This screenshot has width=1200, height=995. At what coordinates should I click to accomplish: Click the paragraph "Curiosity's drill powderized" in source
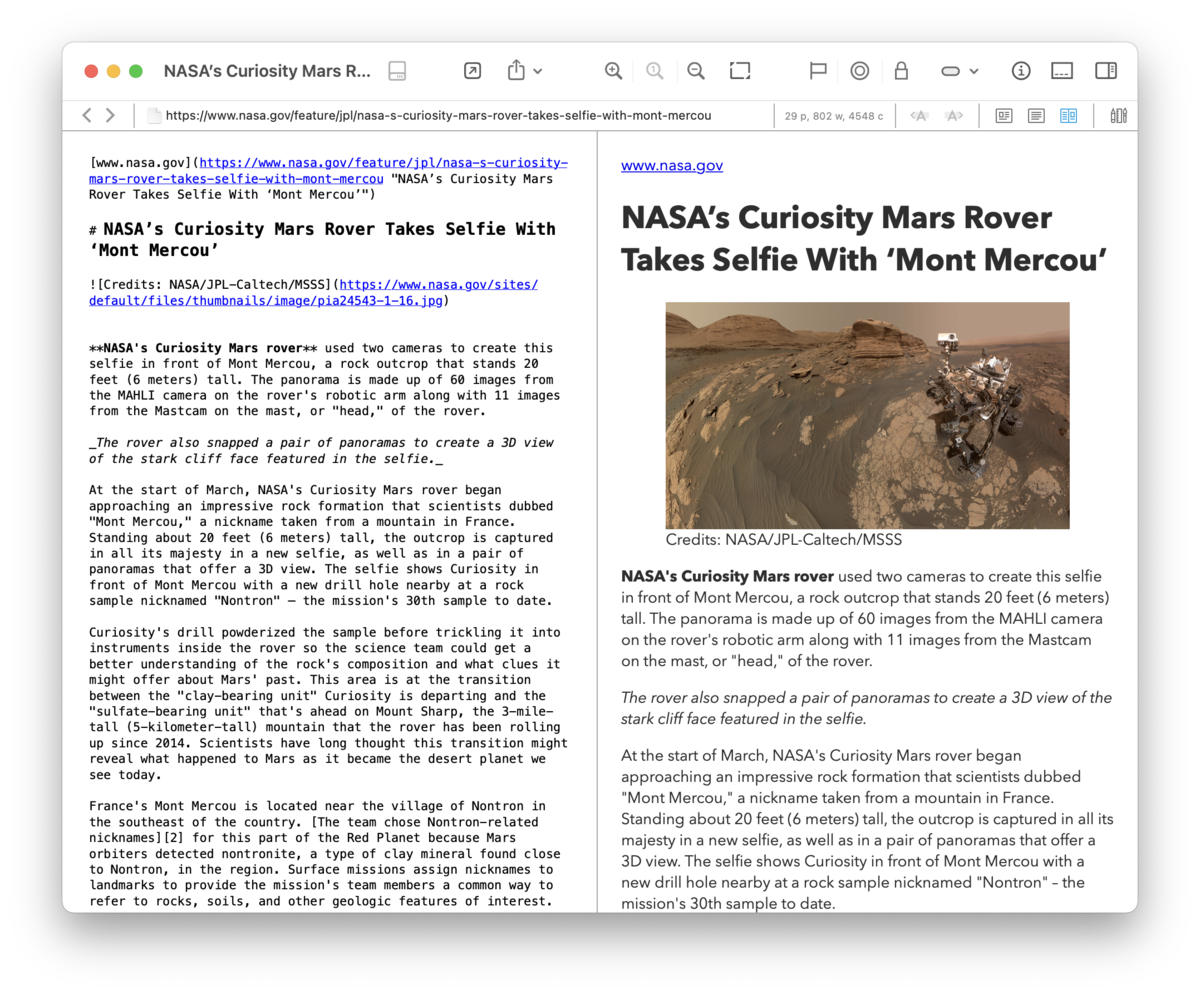(328, 703)
